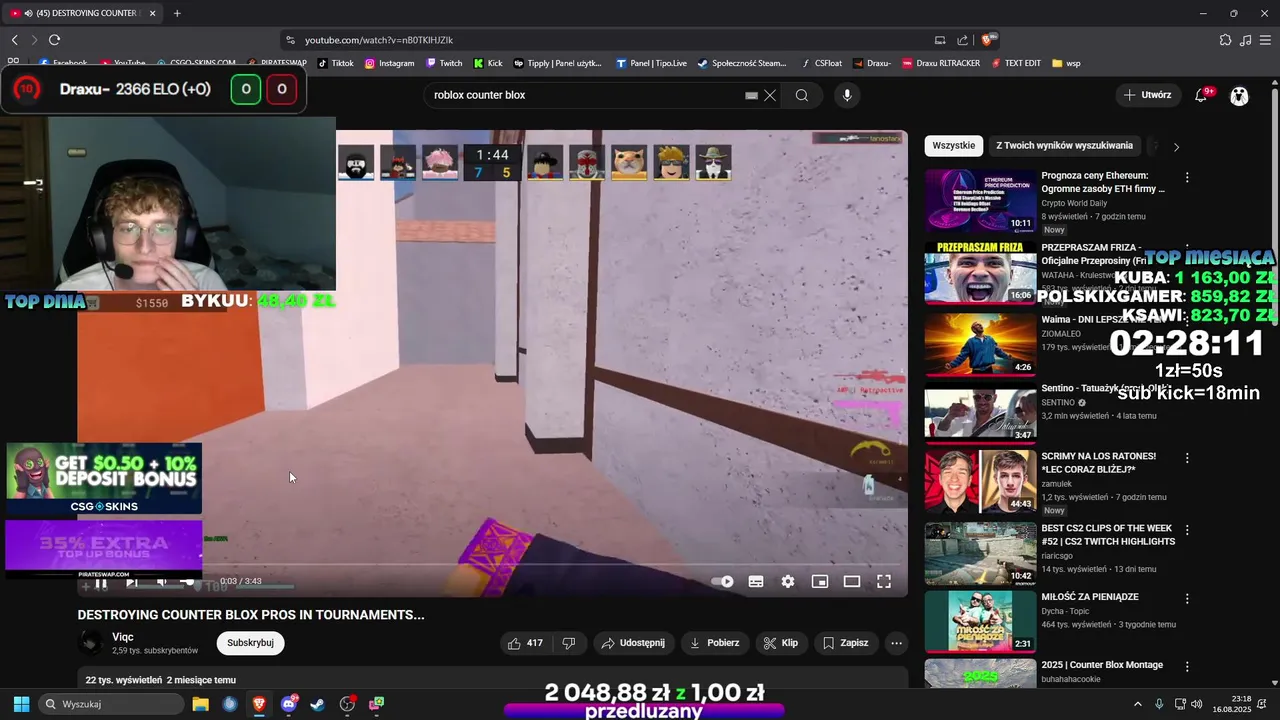1280x720 pixels.
Task: Open the Instagram bookmark
Action: [x=389, y=63]
